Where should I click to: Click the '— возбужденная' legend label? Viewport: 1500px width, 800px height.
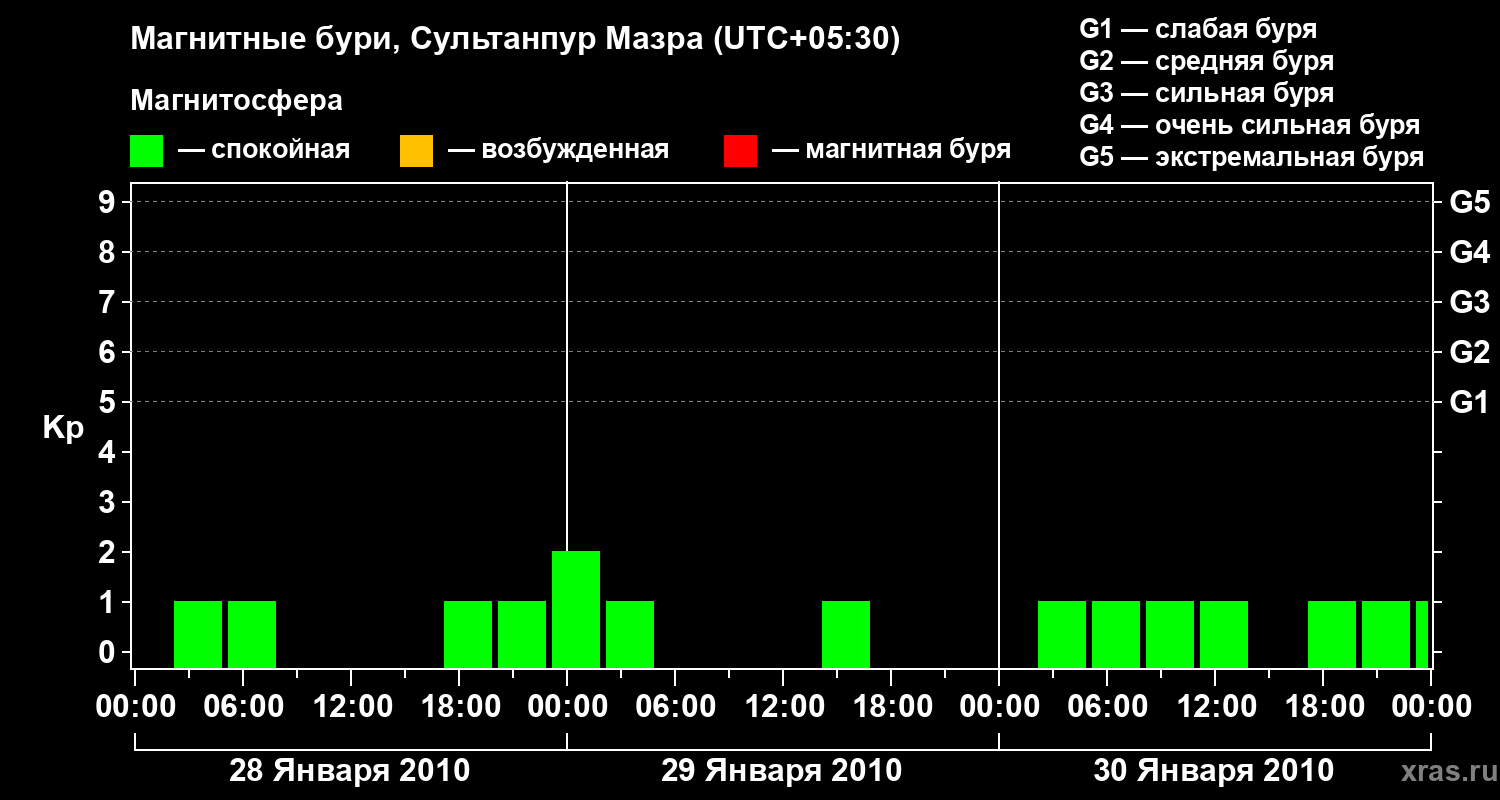558,151
